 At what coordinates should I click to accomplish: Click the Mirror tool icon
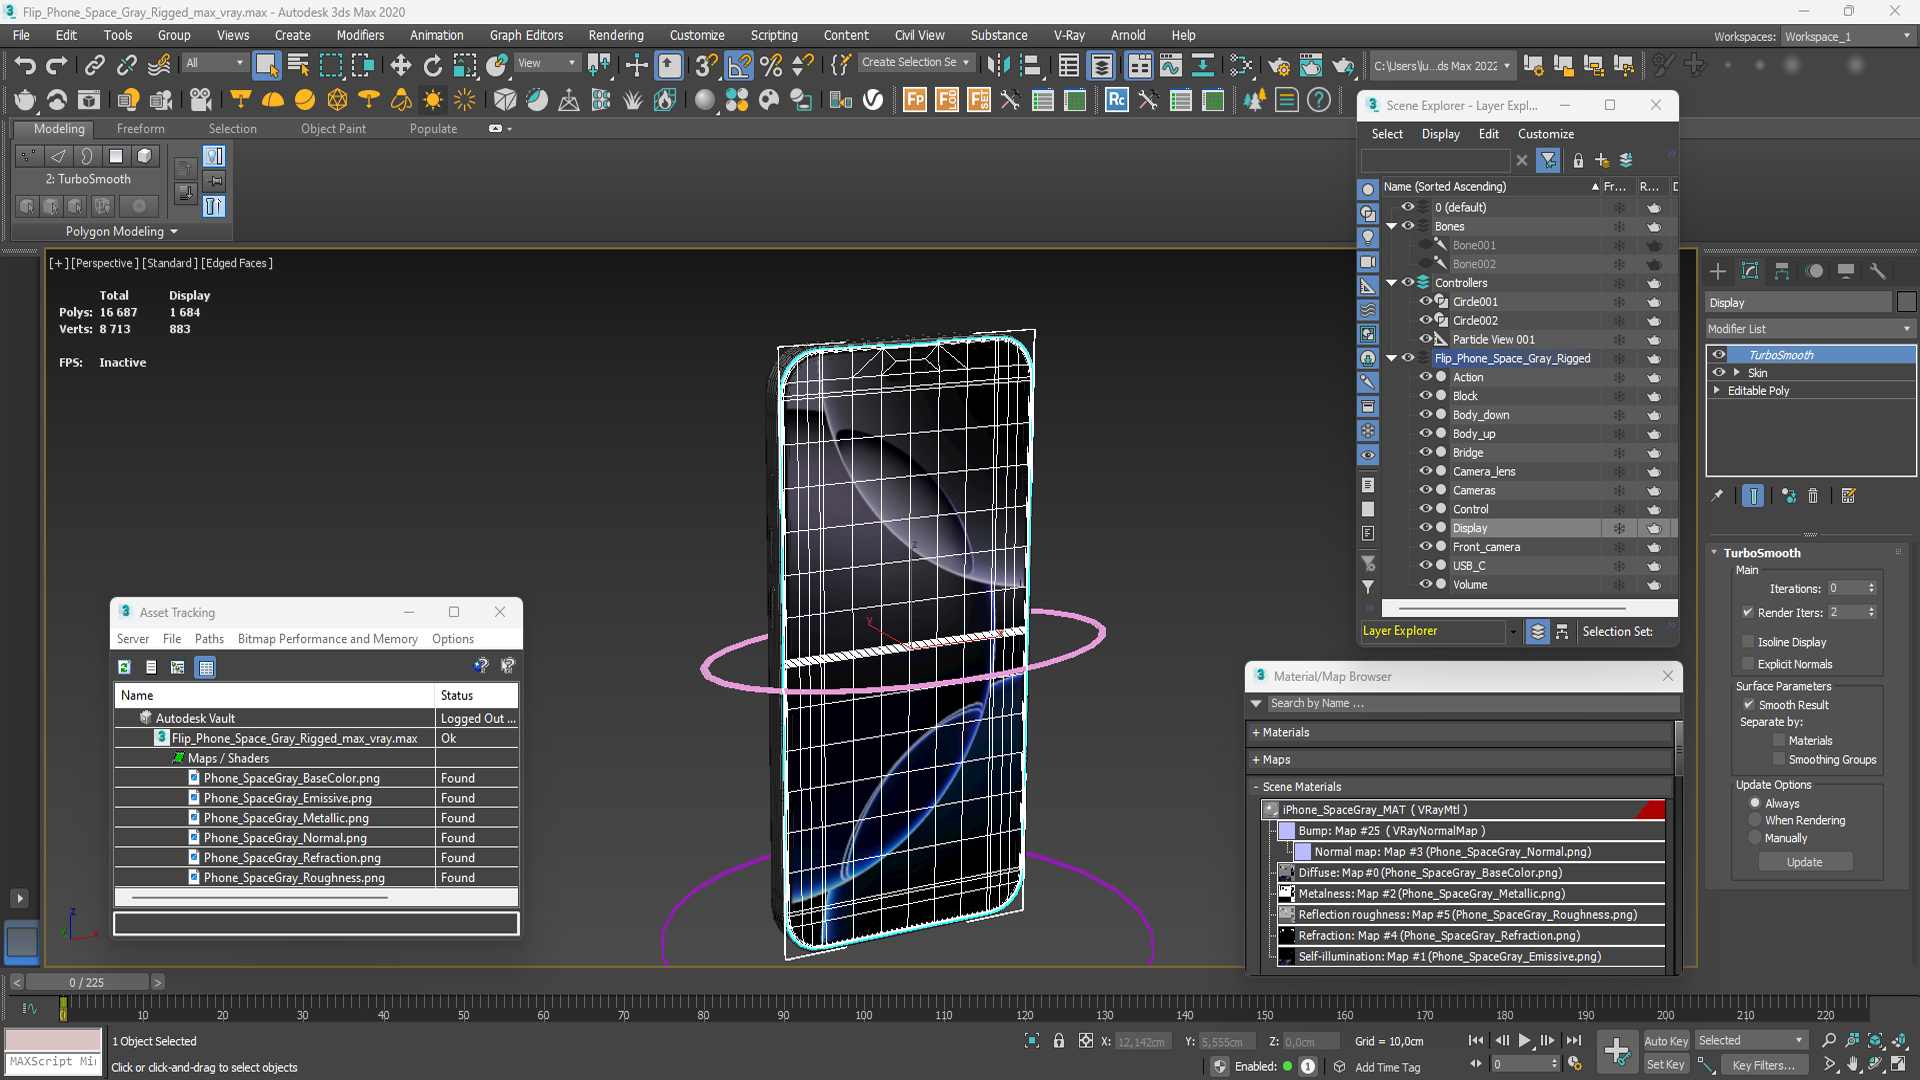[x=998, y=66]
